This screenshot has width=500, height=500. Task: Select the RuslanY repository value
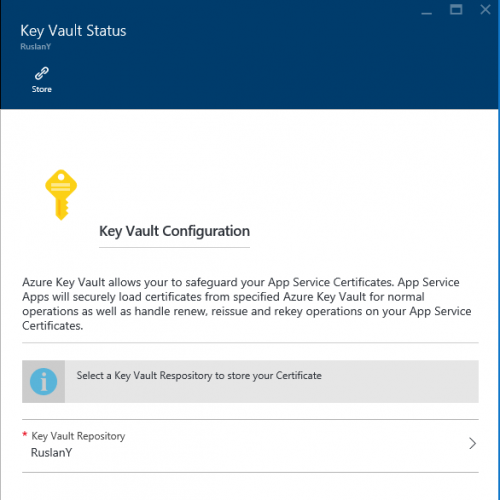51,453
